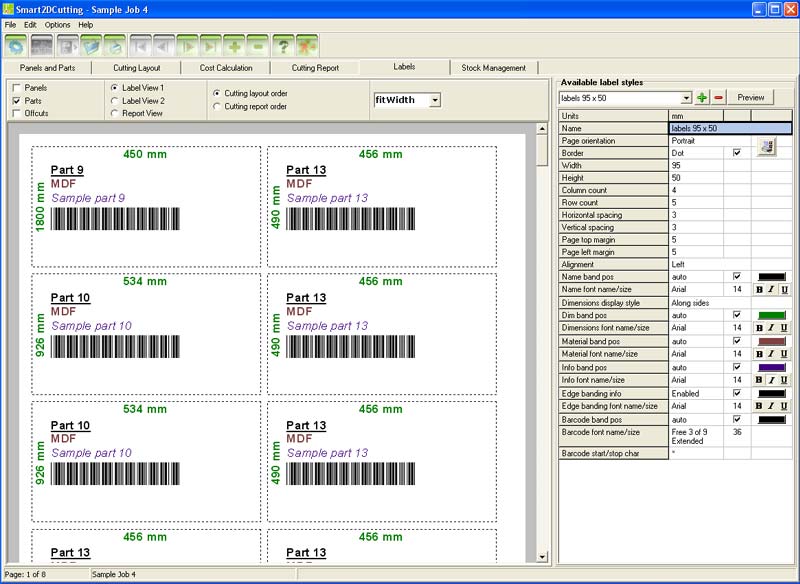The image size is (800, 584).
Task: Toggle underline for Name font
Action: [x=784, y=290]
